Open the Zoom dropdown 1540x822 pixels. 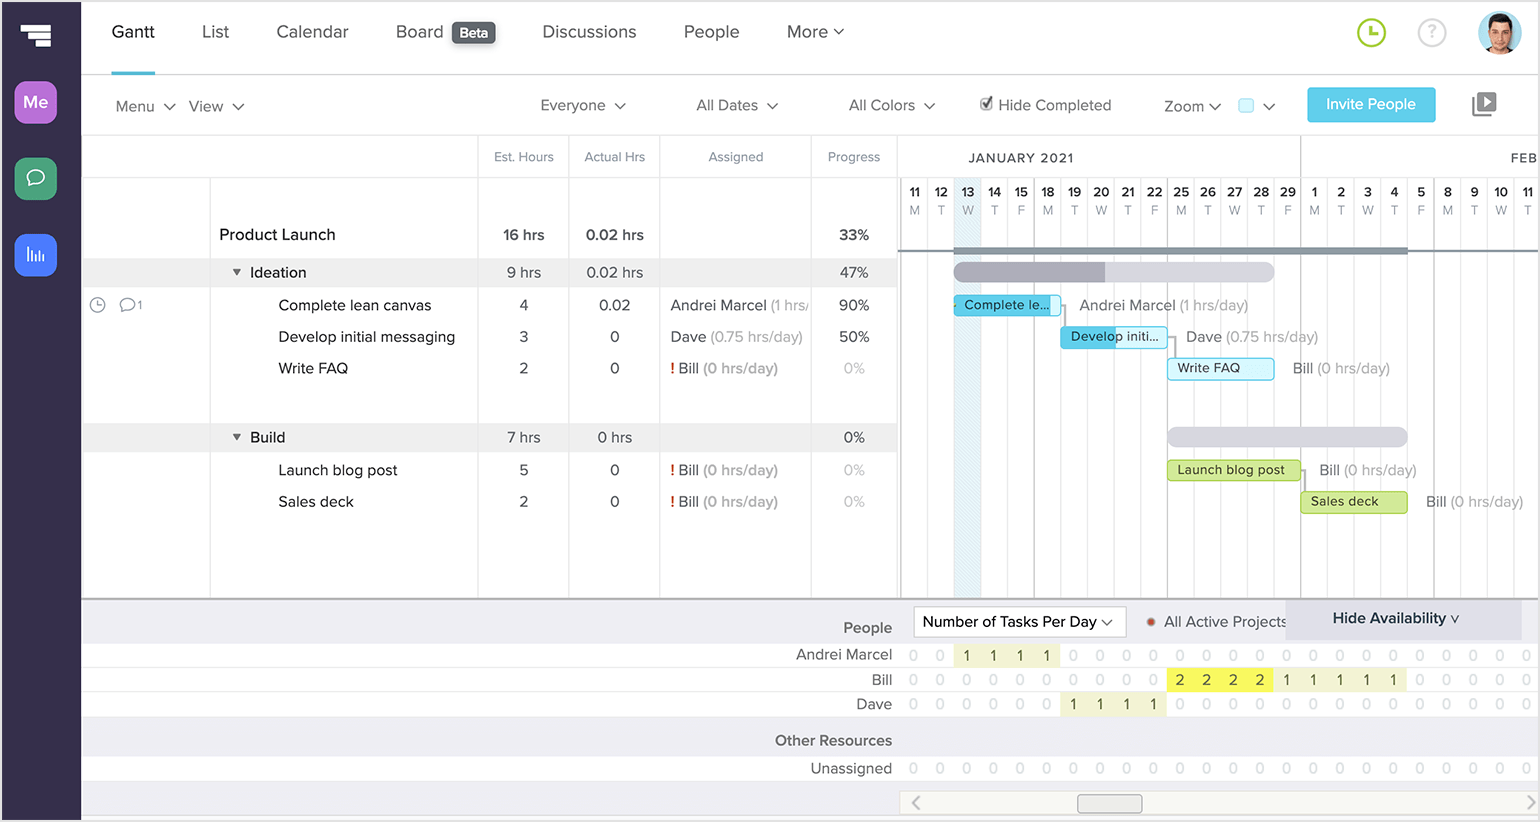pyautogui.click(x=1191, y=106)
